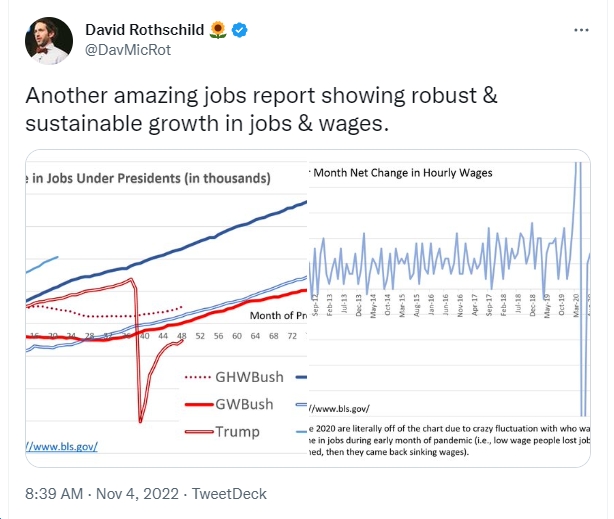
Task: Click the GWBush red legend line
Action: point(199,404)
